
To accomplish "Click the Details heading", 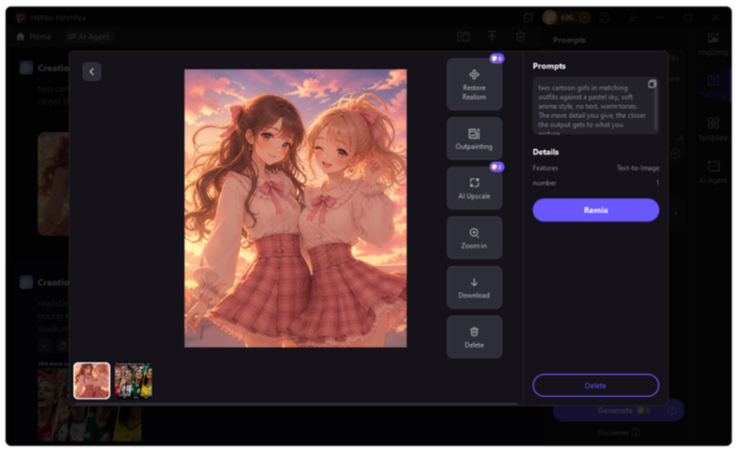I will pyautogui.click(x=545, y=152).
